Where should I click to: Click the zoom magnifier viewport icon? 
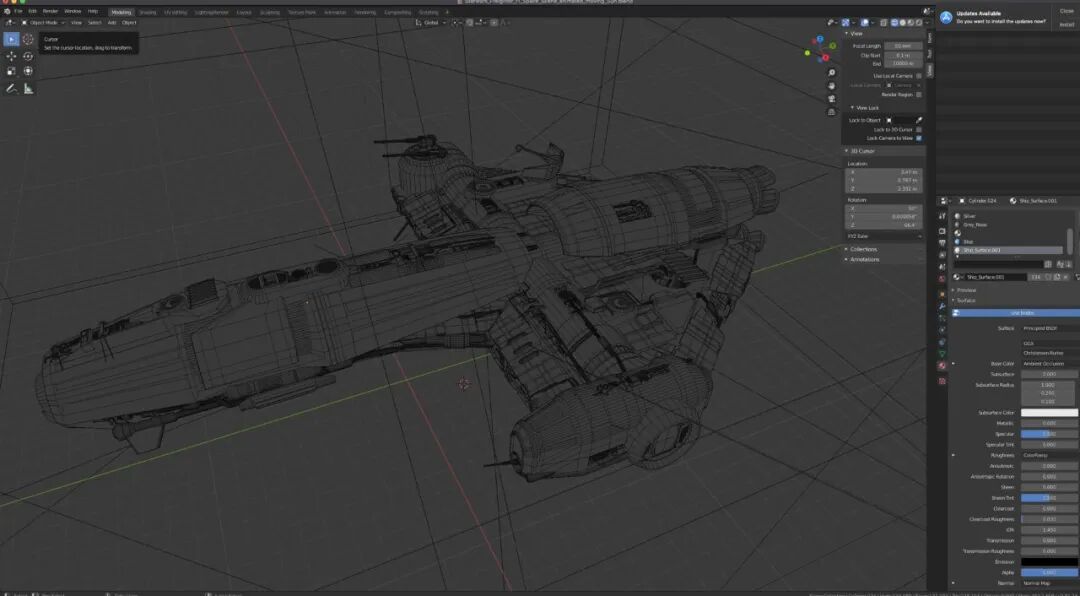click(831, 73)
